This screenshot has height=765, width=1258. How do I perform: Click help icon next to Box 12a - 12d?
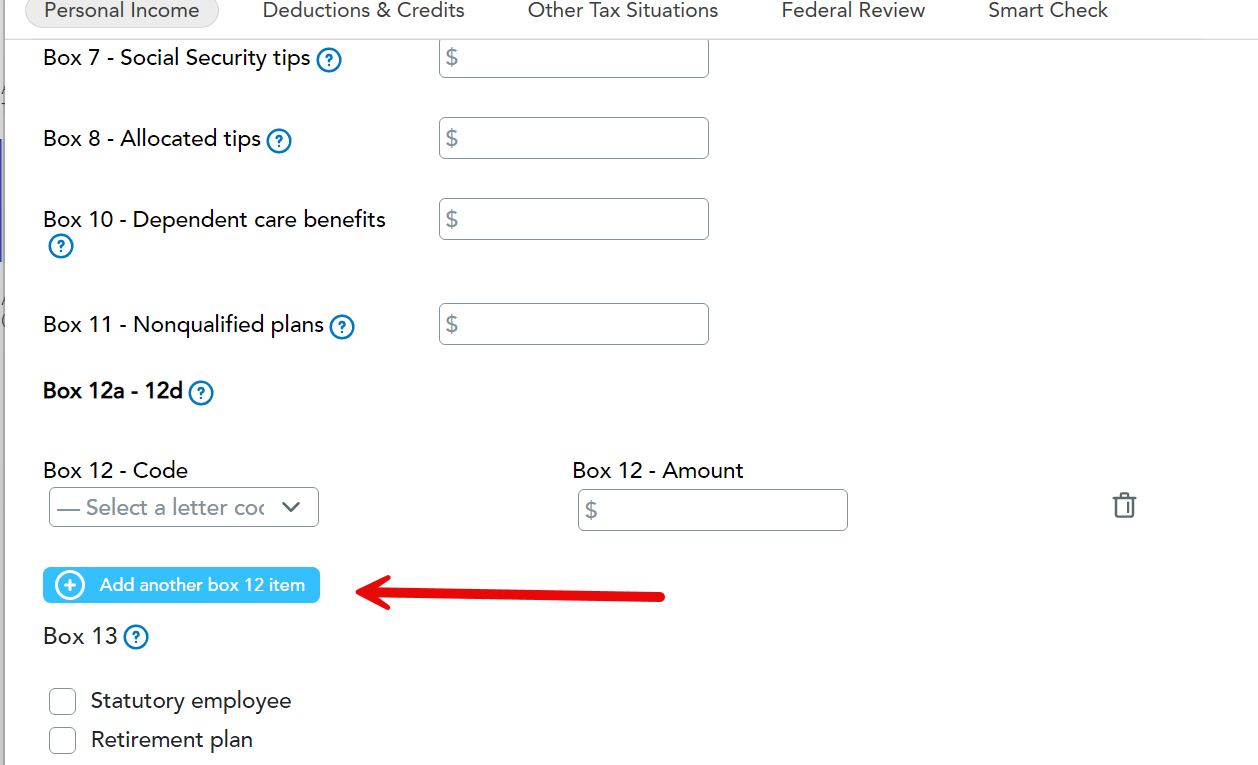(x=201, y=393)
